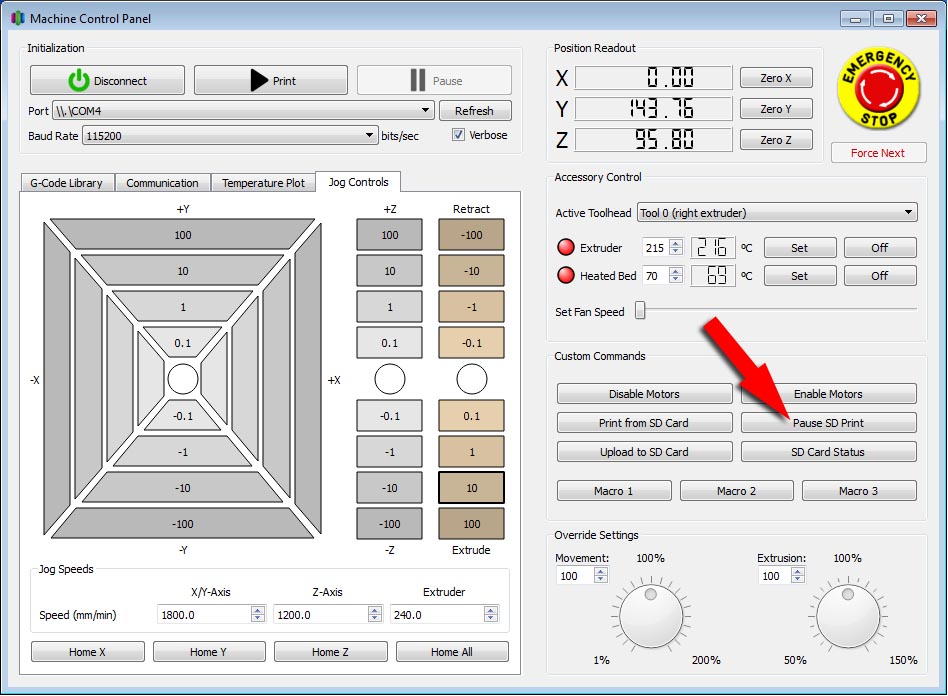
Task: Click the center circle of XY jog pad
Action: coord(183,379)
